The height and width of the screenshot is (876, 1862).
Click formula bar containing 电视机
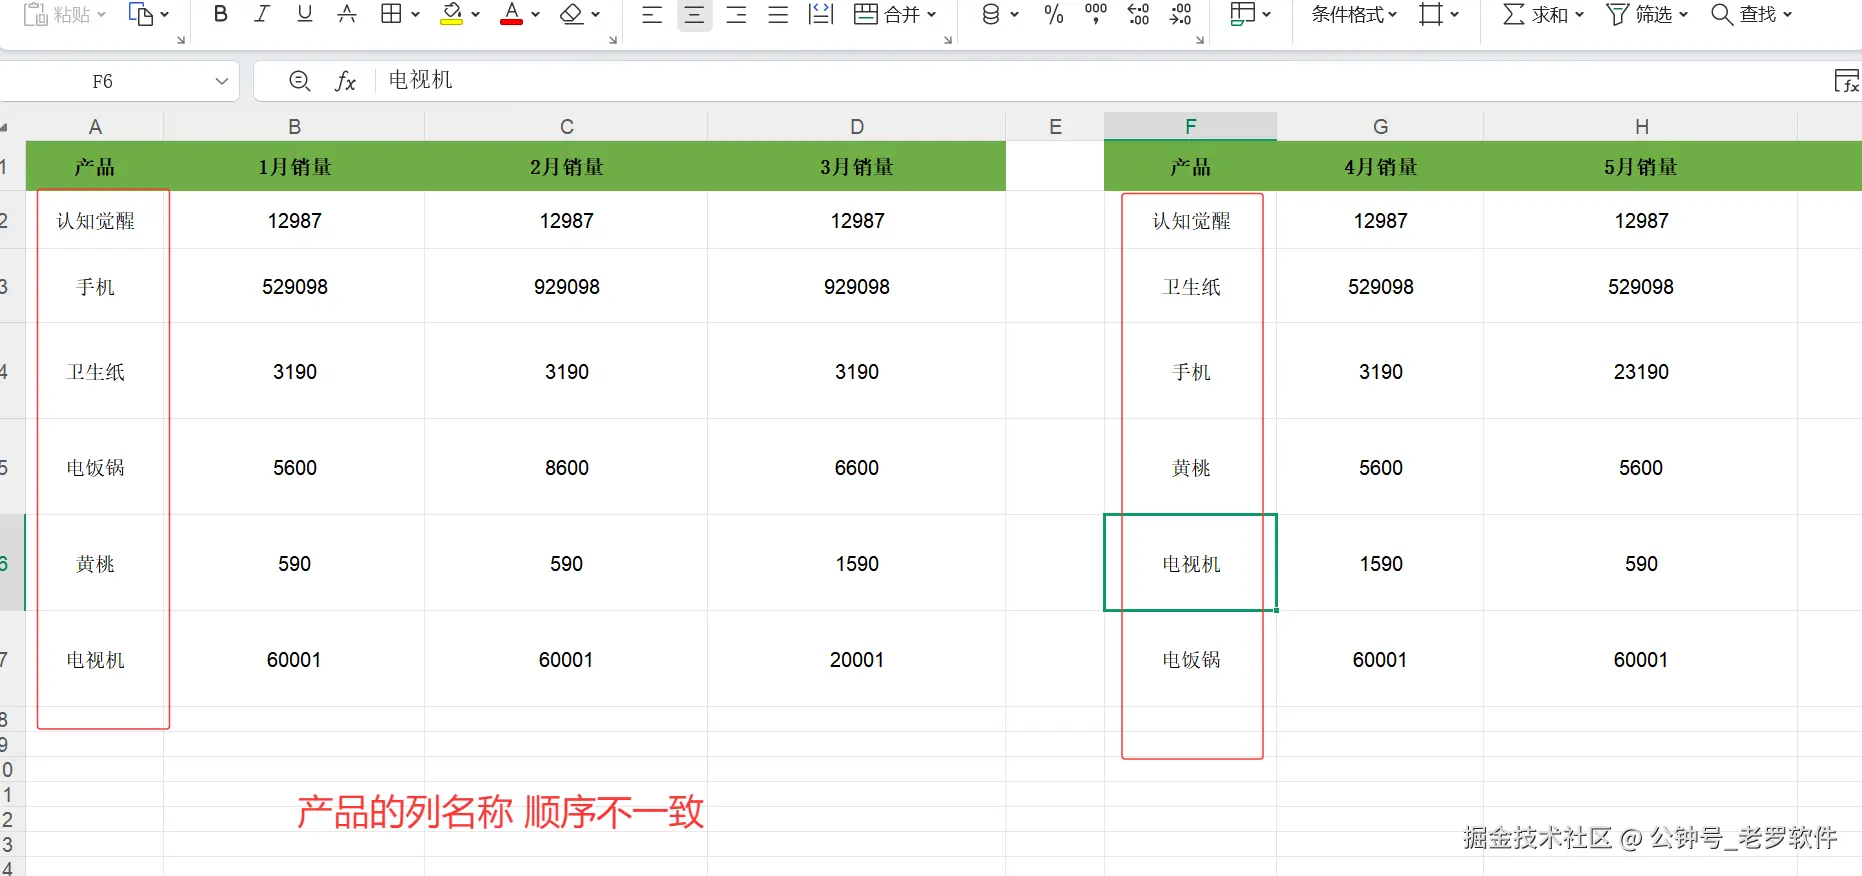click(x=1100, y=80)
